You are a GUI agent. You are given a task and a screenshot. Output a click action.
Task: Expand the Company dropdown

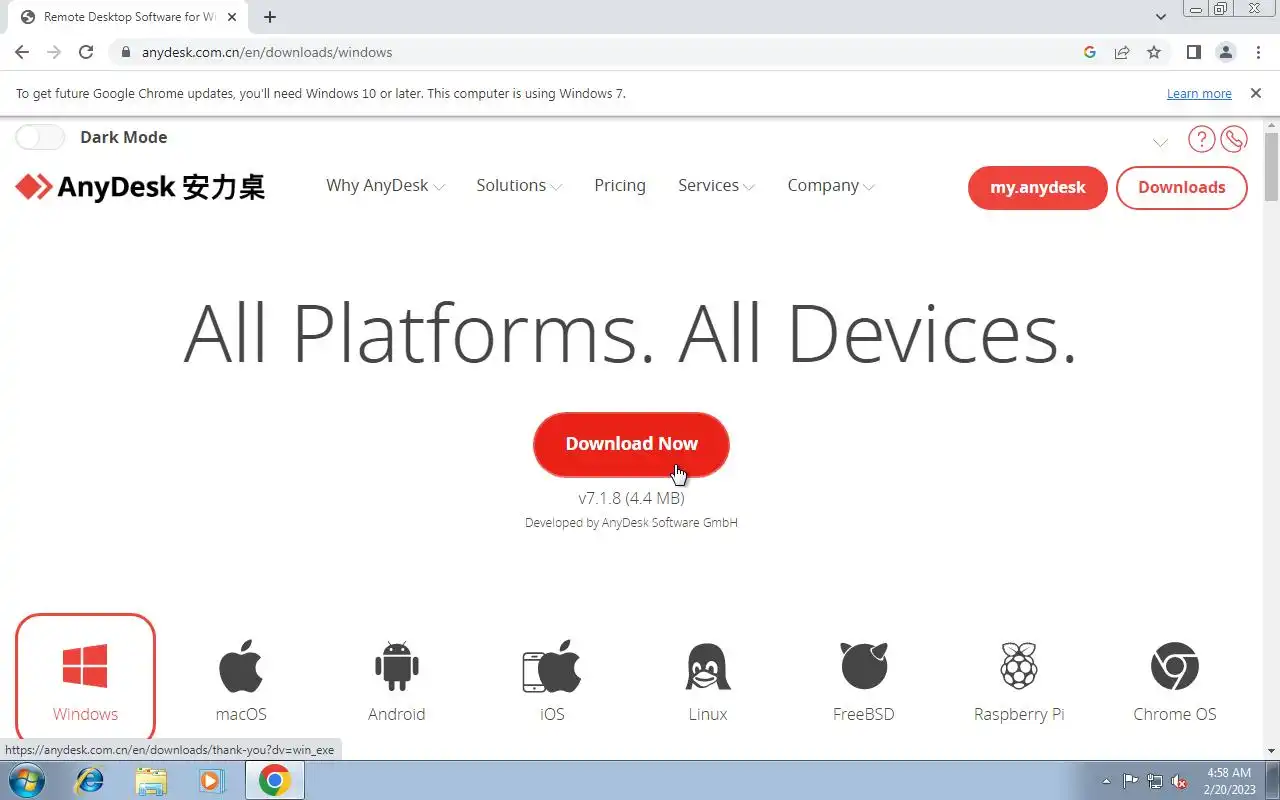click(831, 186)
